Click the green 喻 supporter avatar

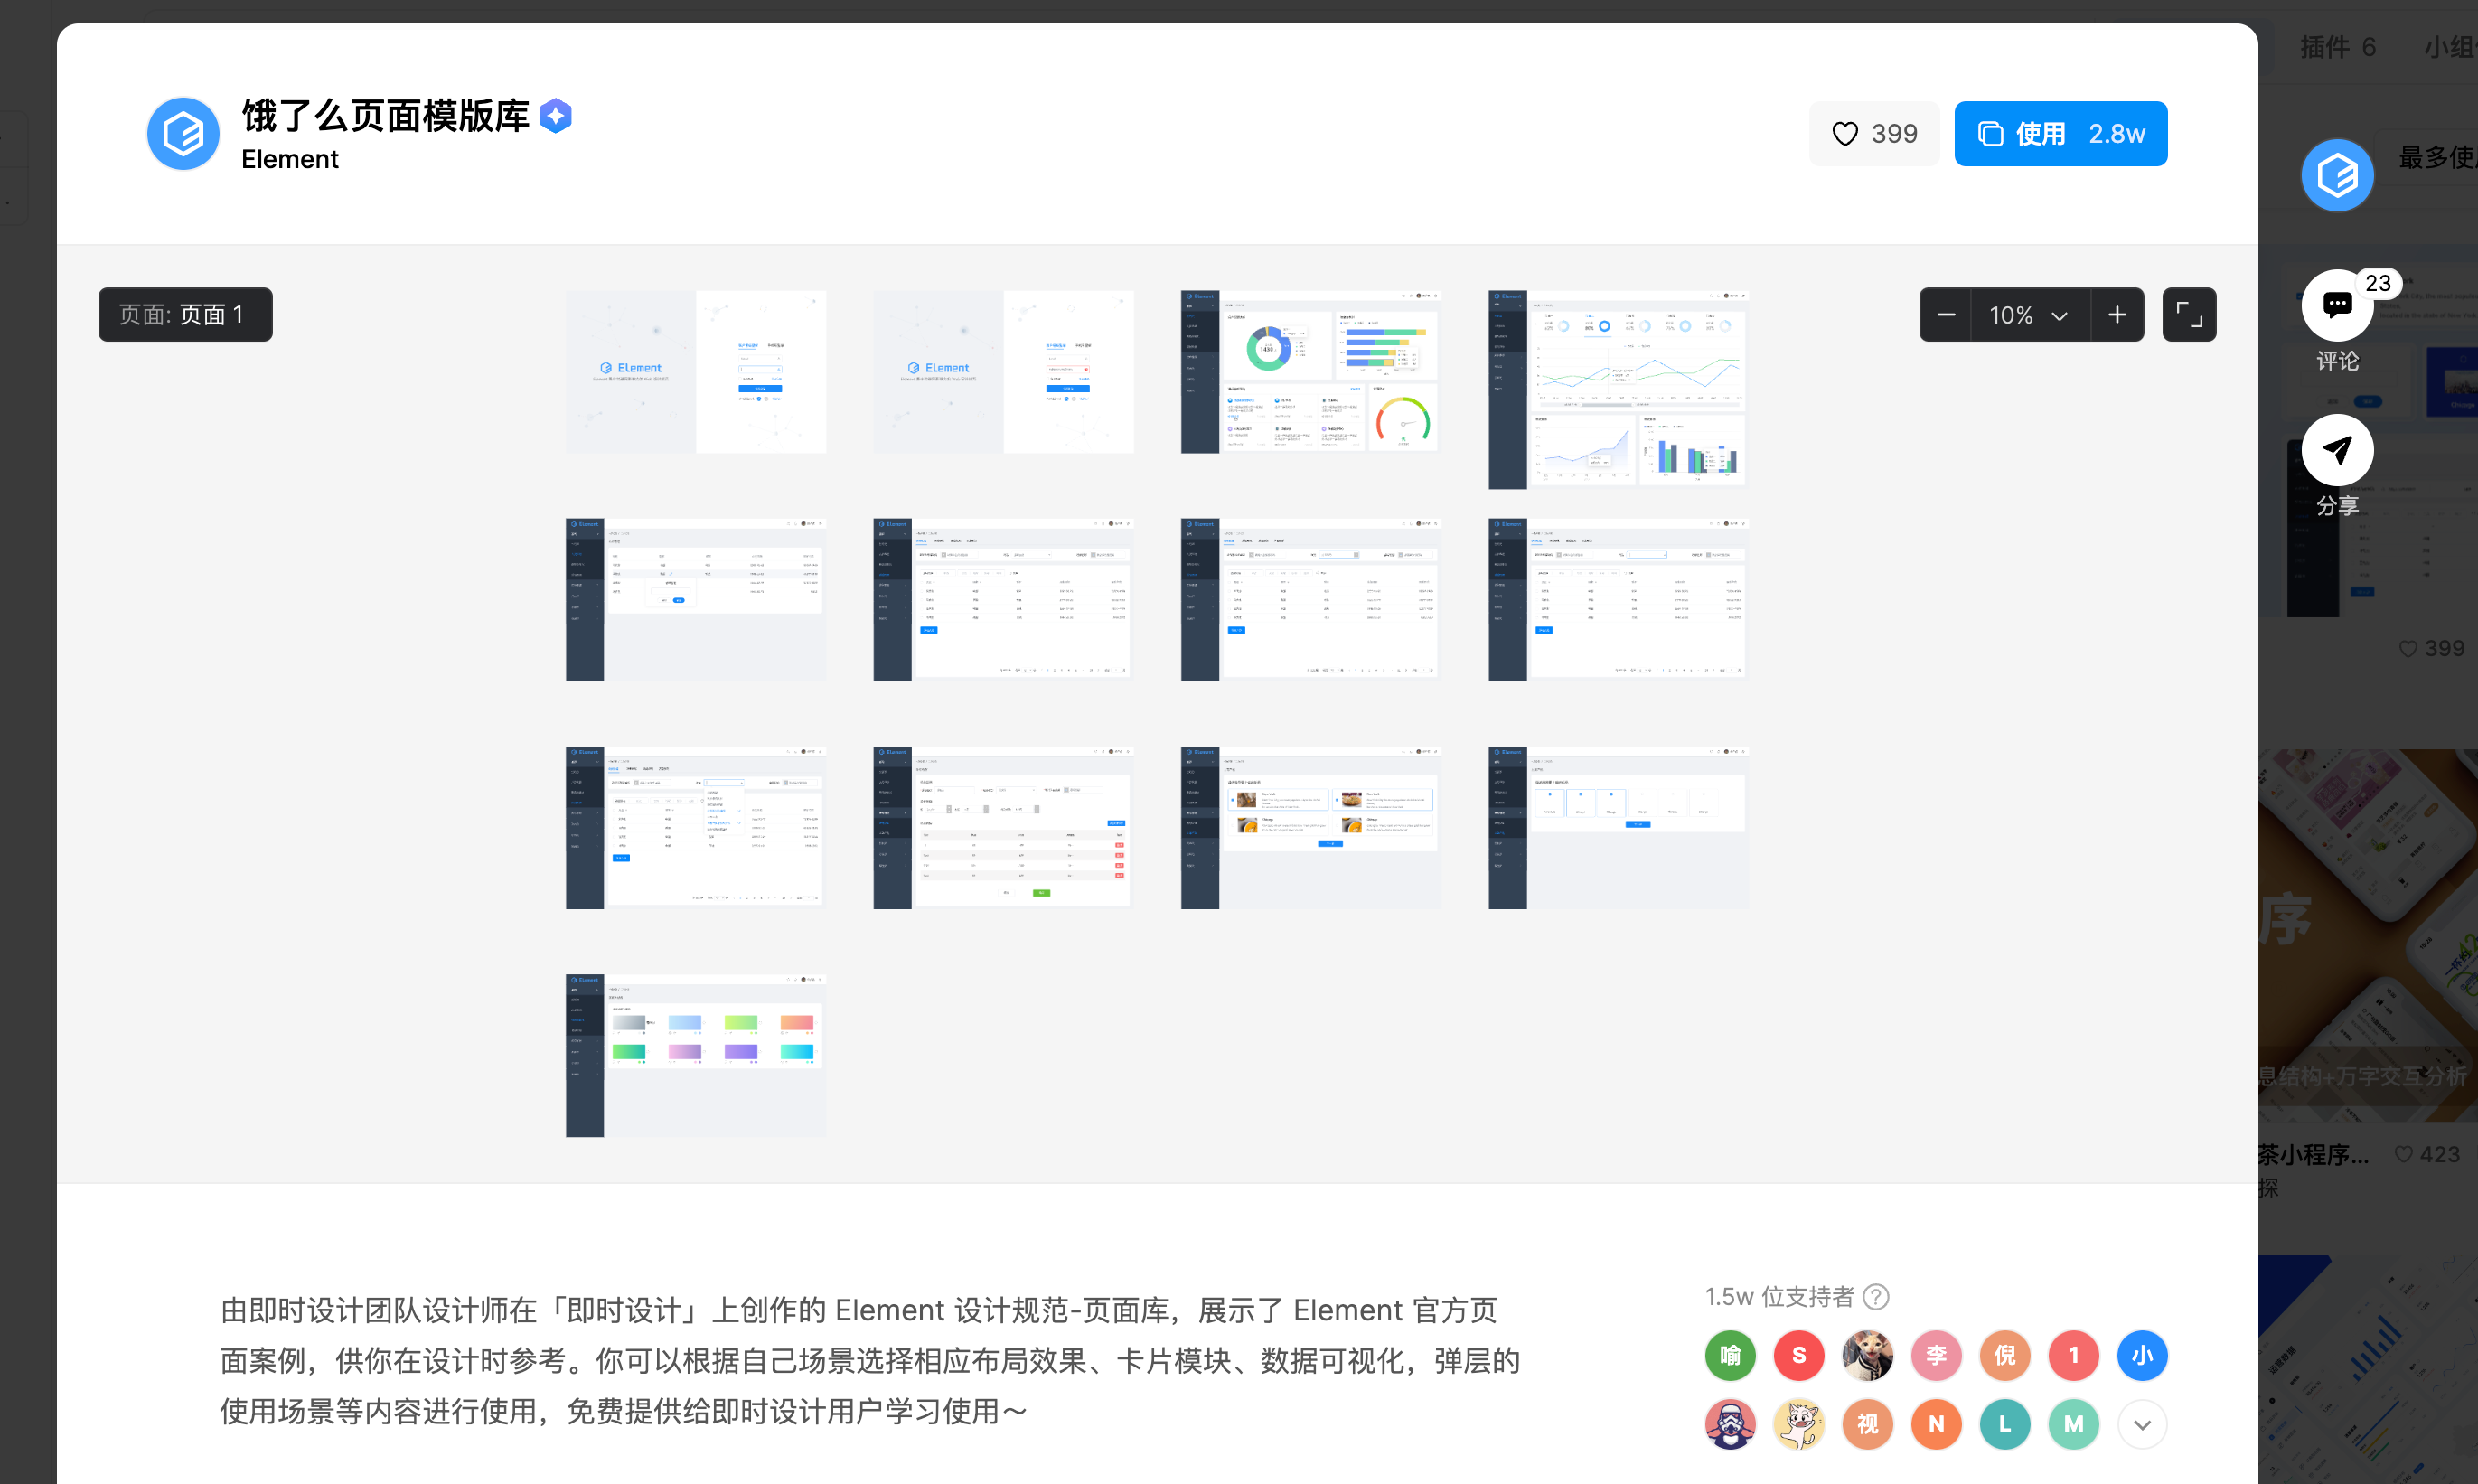coord(1730,1356)
